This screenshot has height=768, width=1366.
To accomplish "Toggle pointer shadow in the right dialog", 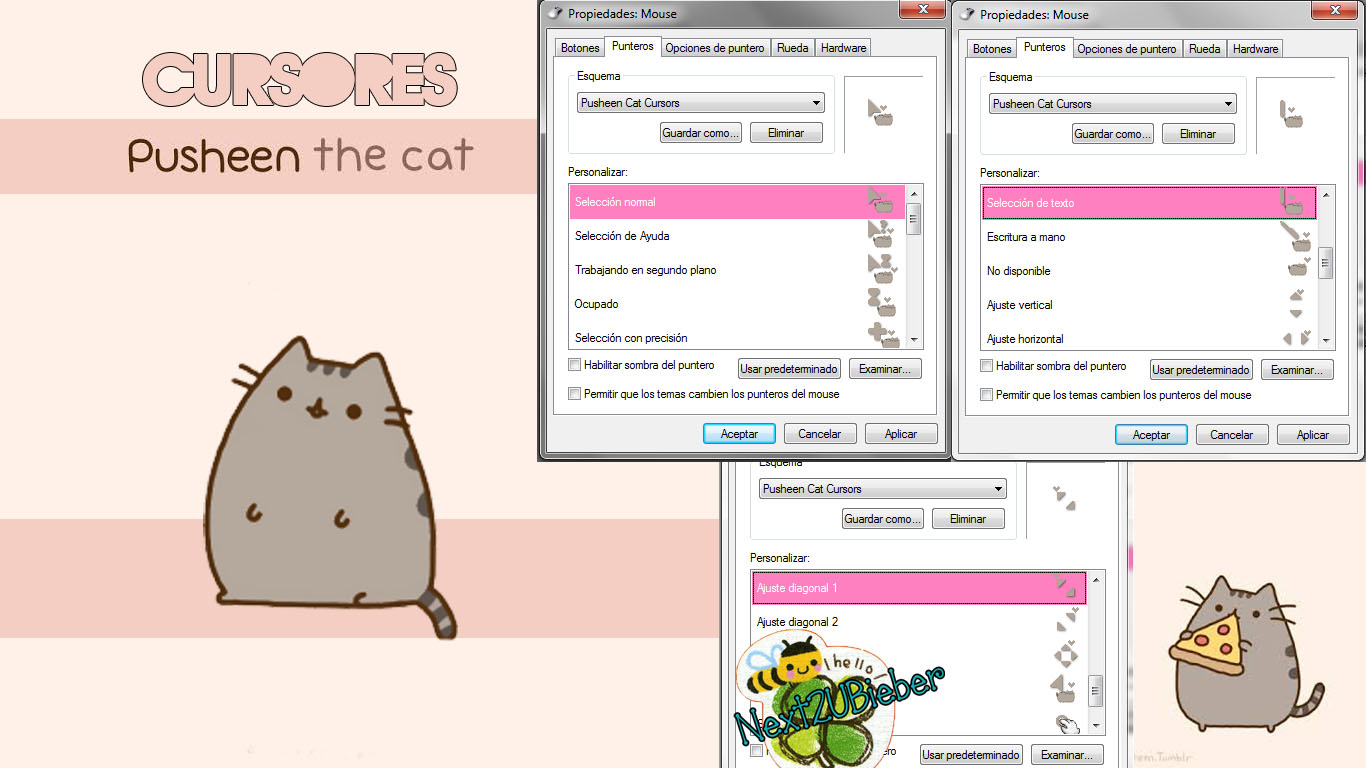I will (986, 365).
